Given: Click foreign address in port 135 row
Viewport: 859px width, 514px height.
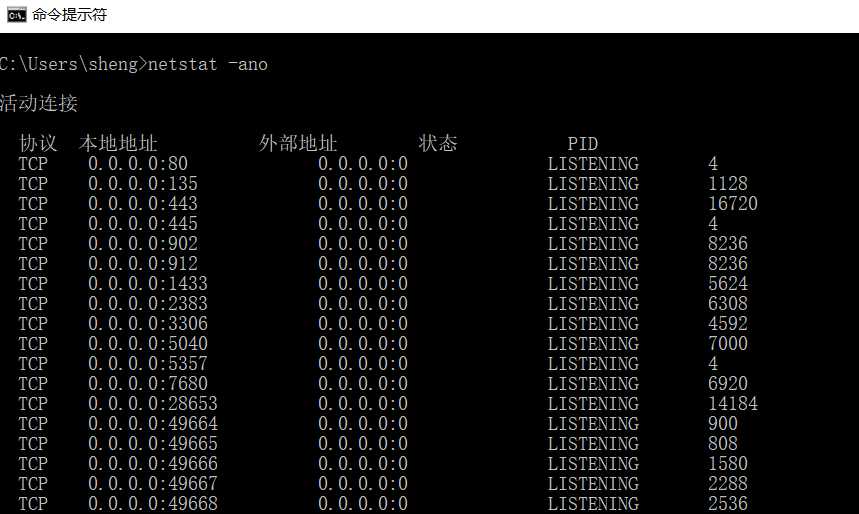Looking at the screenshot, I should pos(363,184).
